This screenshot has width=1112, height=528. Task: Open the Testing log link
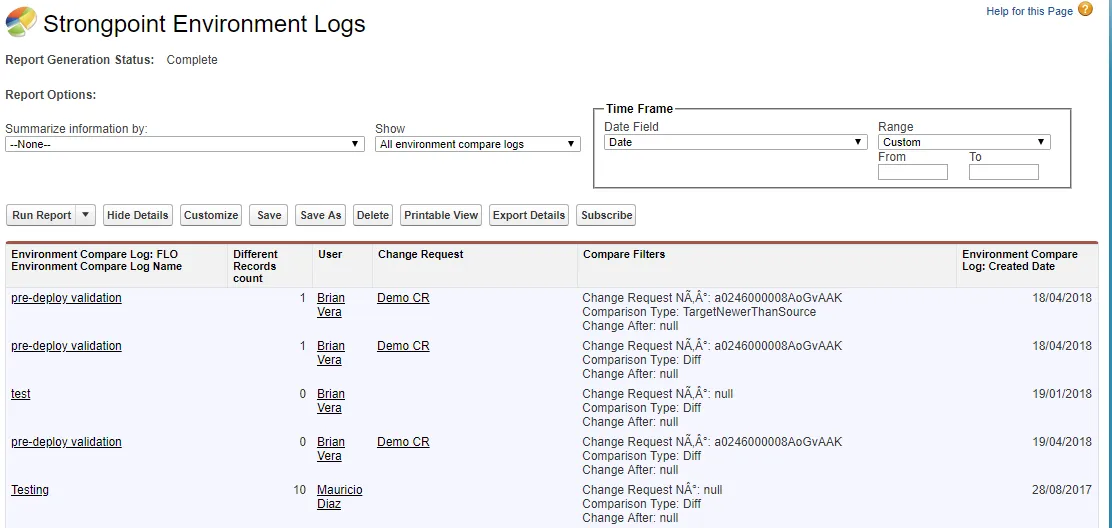coord(30,489)
